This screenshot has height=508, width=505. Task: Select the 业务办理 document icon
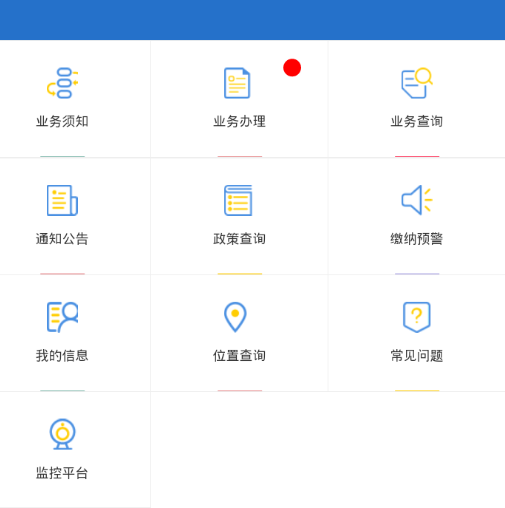pyautogui.click(x=237, y=83)
